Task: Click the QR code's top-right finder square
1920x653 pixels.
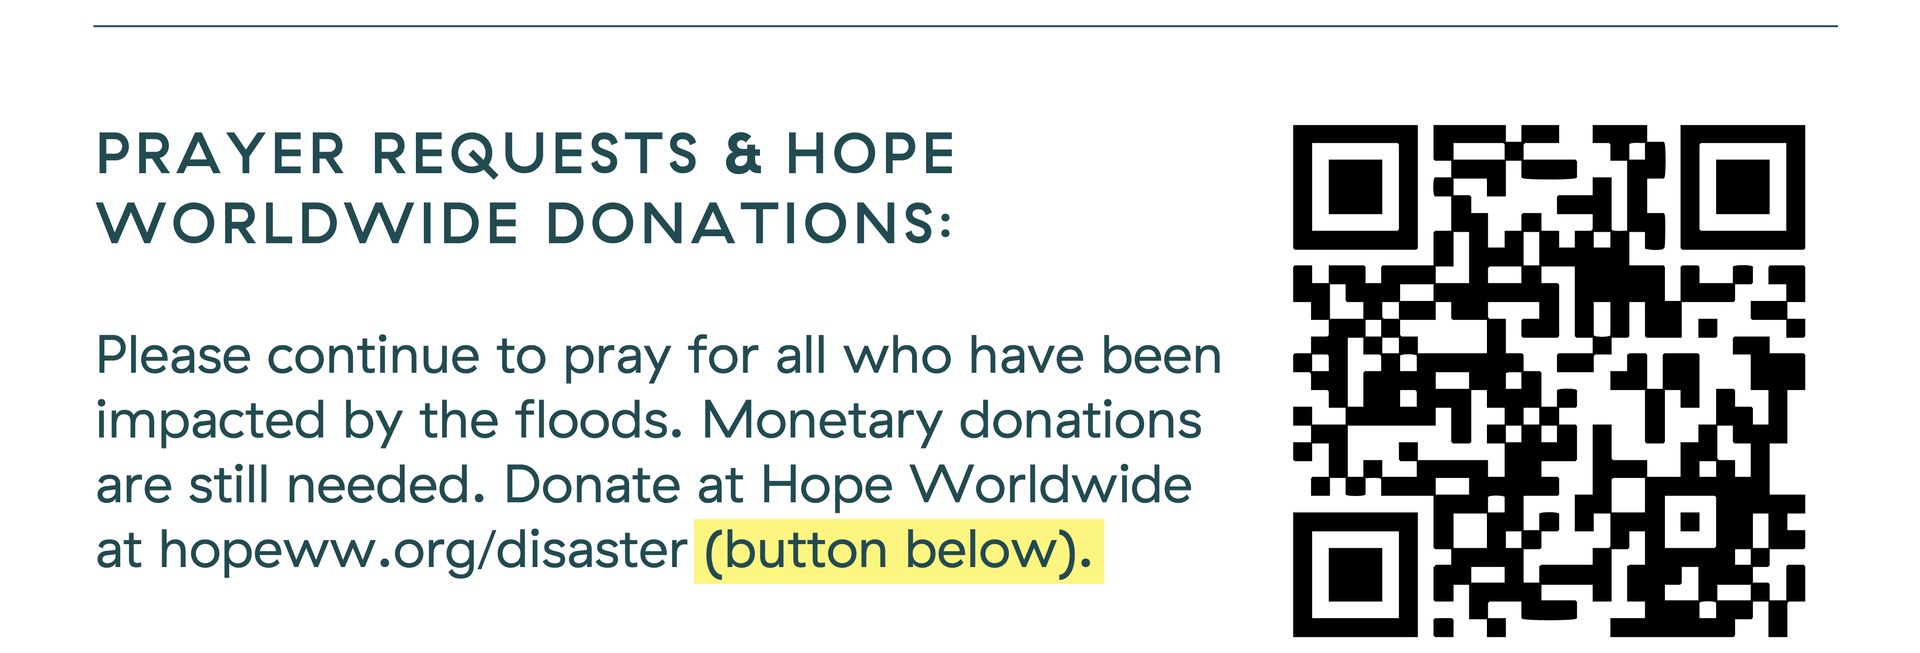Action: [1743, 187]
